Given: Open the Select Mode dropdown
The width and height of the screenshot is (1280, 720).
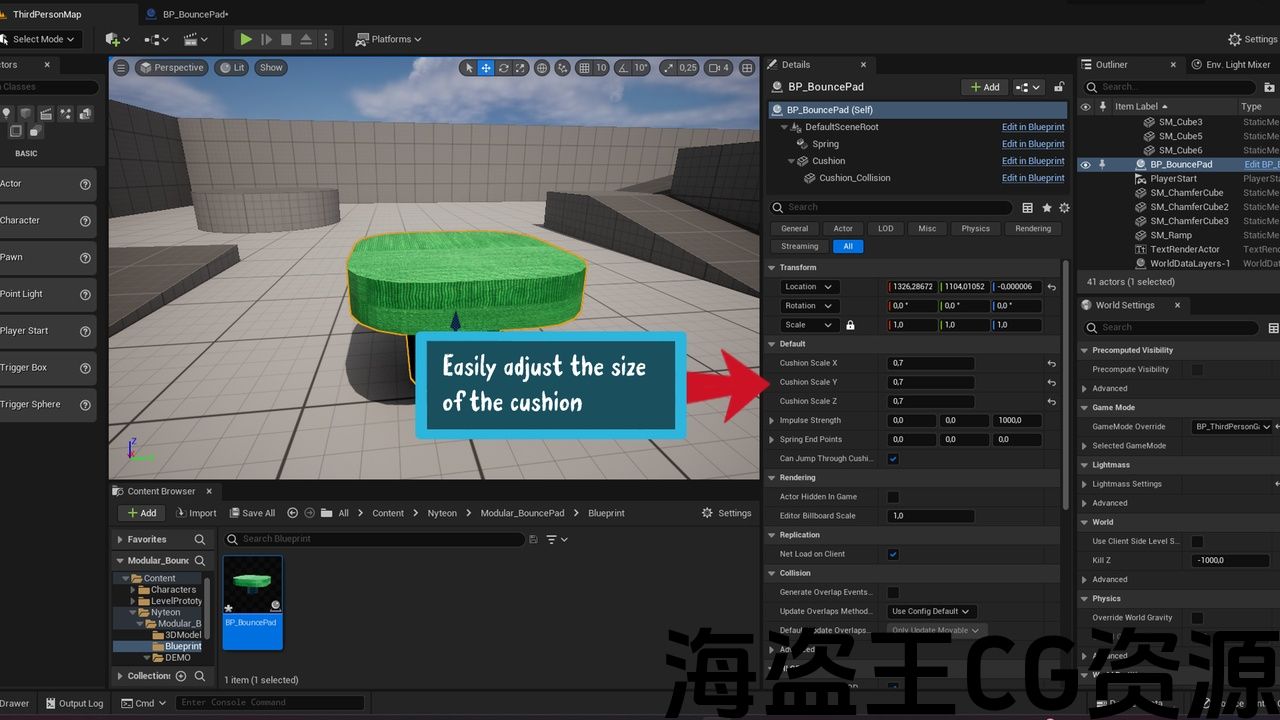Looking at the screenshot, I should pyautogui.click(x=42, y=39).
